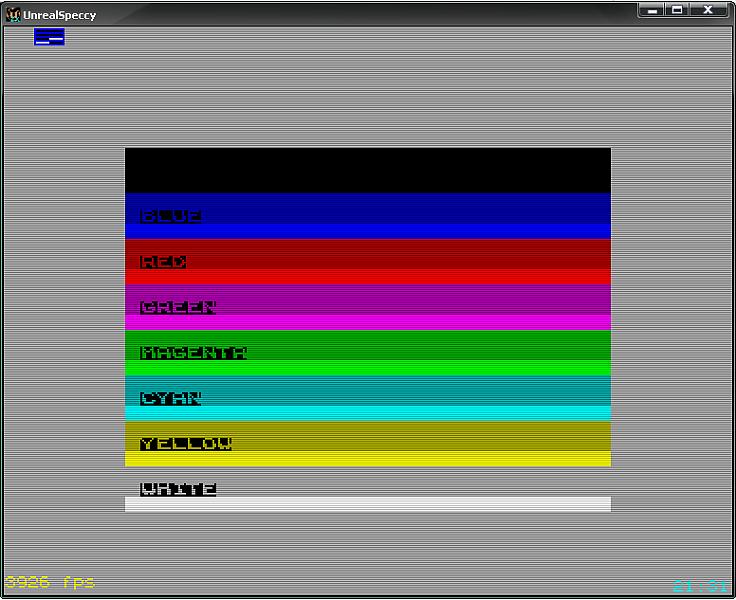The image size is (736, 600).
Task: Click the BLUE label text
Action: point(171,216)
